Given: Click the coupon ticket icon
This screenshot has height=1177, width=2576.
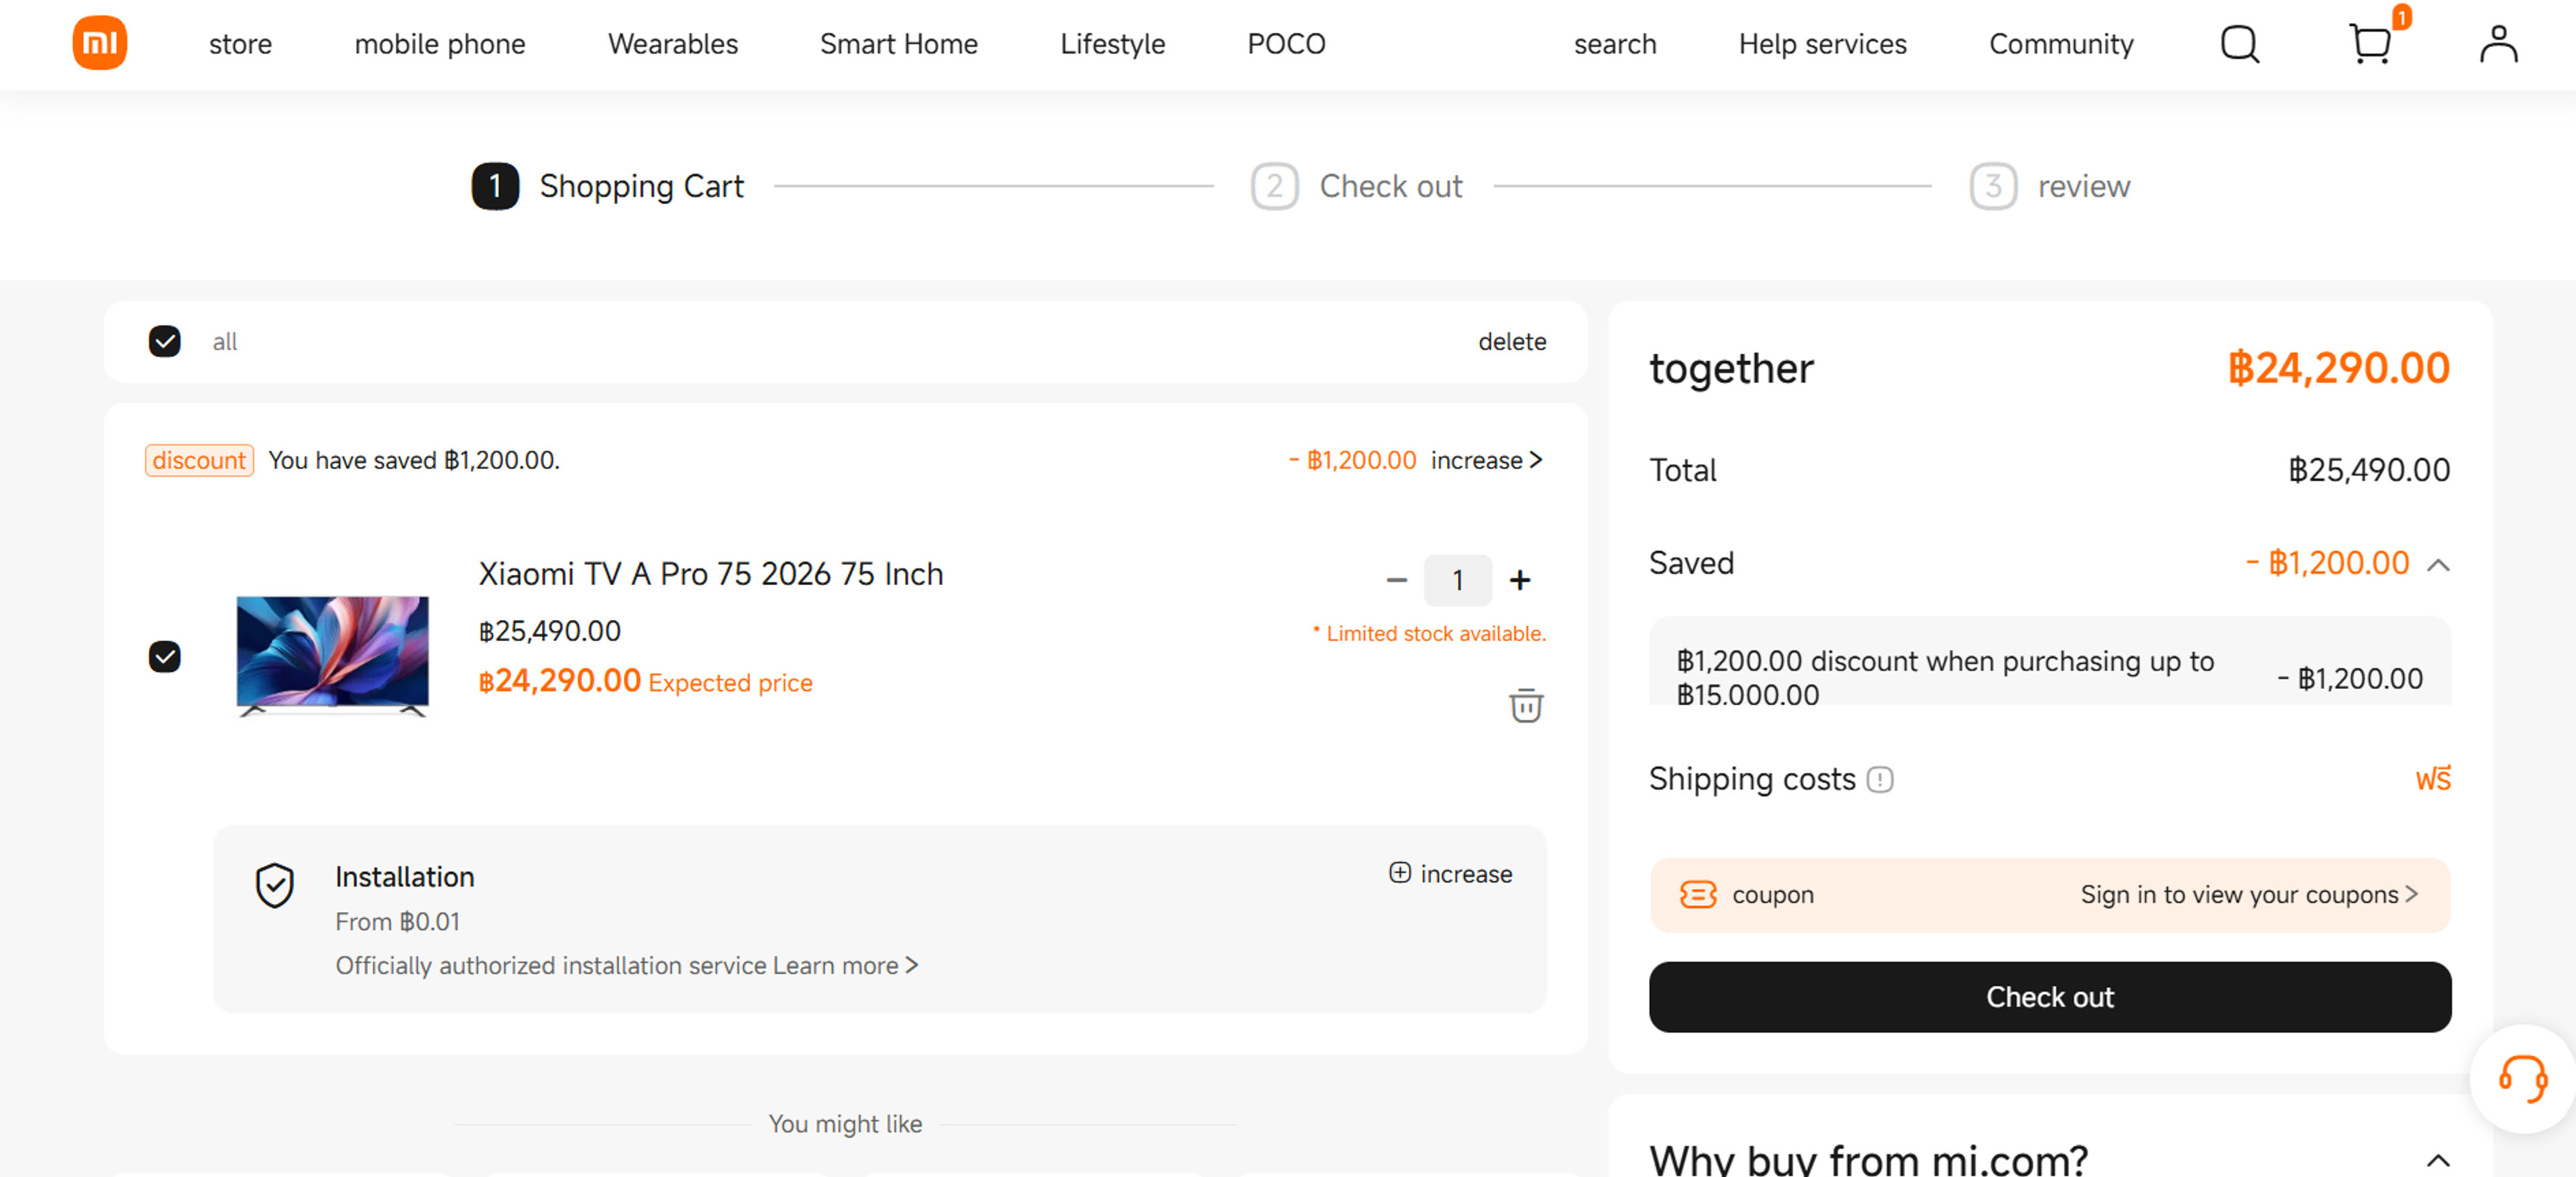Looking at the screenshot, I should 1697,894.
